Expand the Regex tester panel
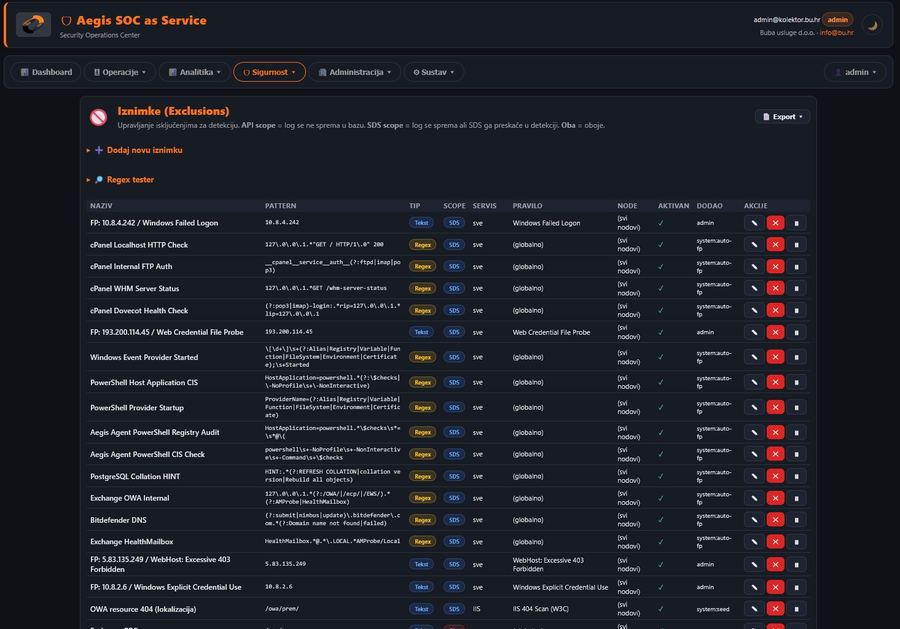Screen dimensions: 900x629 pyautogui.click(x=122, y=180)
